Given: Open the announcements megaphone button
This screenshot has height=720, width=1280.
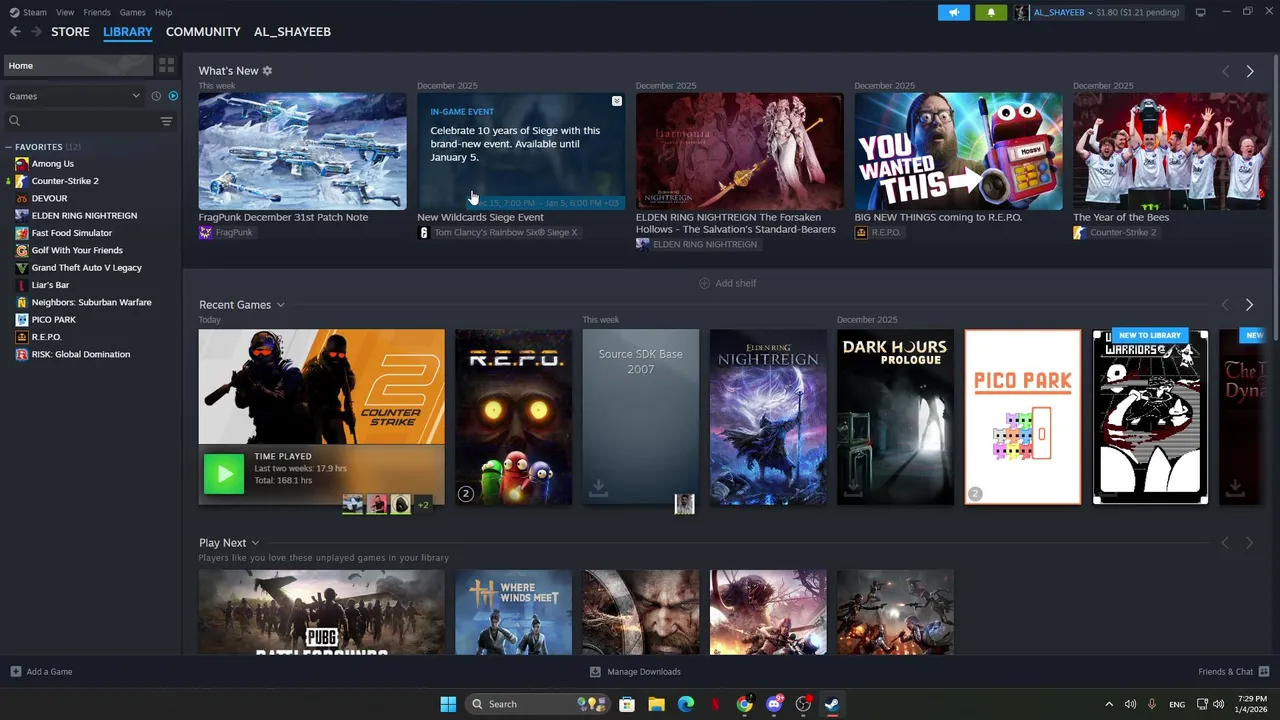Looking at the screenshot, I should [954, 12].
